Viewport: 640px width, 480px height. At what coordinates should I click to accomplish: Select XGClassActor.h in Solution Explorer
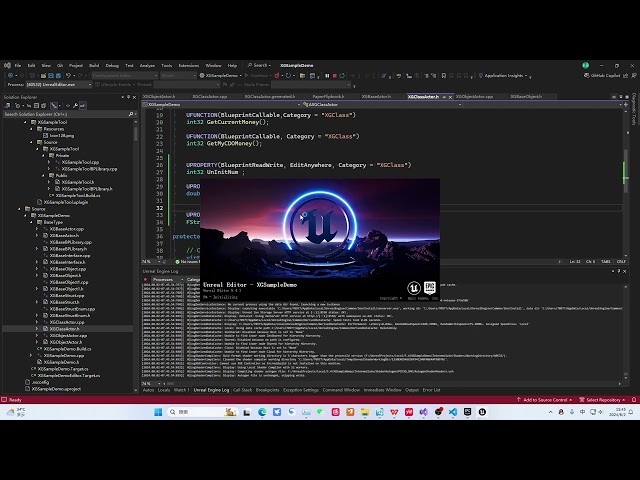[64, 329]
